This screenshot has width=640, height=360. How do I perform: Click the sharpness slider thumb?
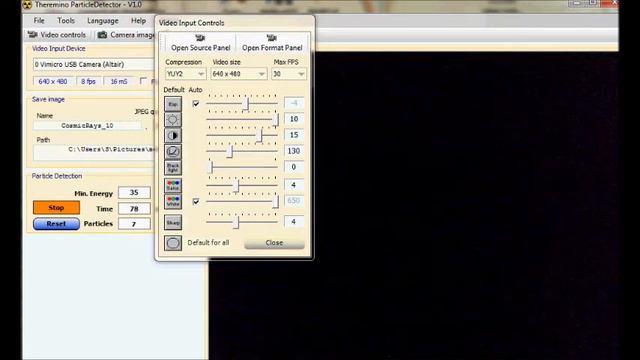point(236,222)
